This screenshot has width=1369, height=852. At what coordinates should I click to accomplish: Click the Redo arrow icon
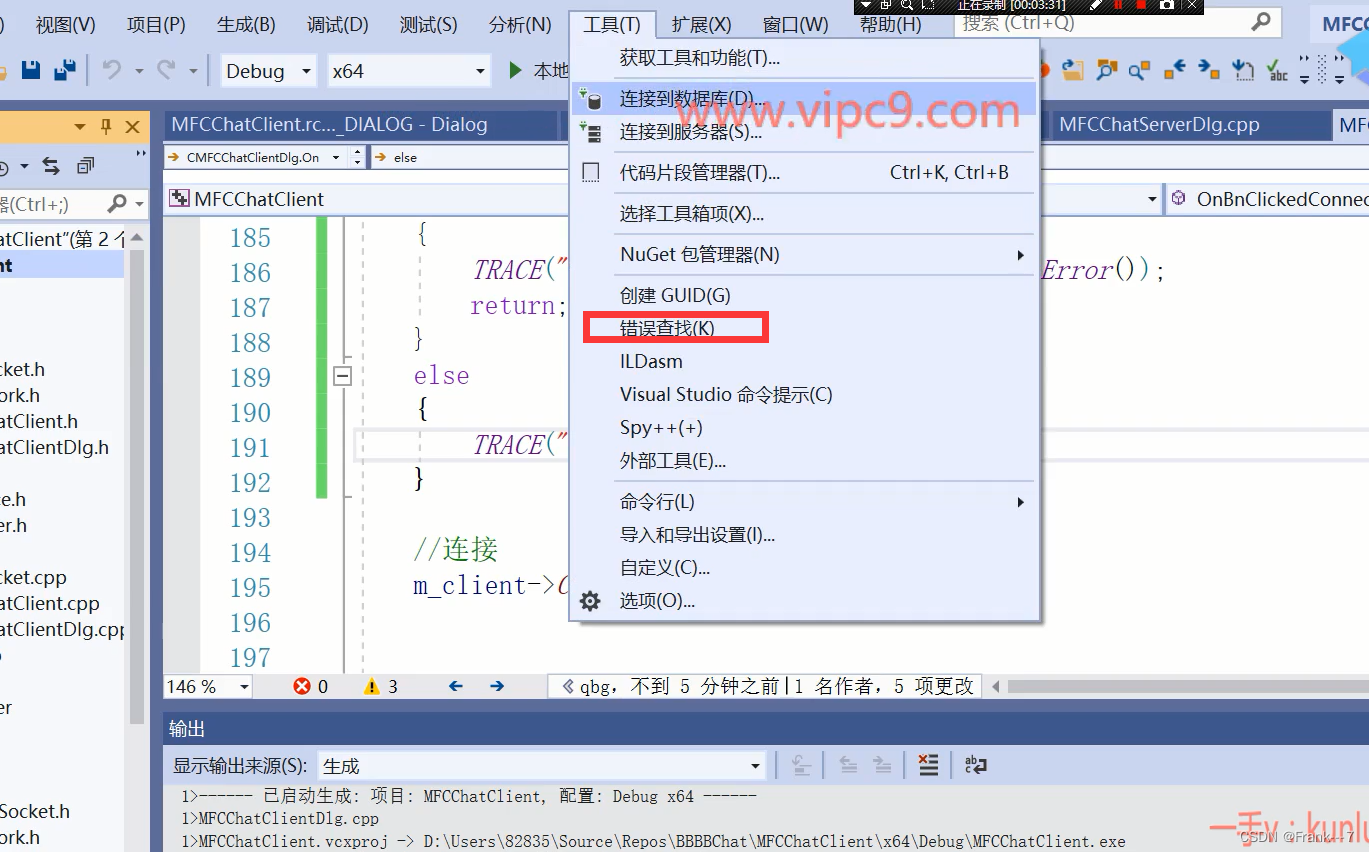166,71
